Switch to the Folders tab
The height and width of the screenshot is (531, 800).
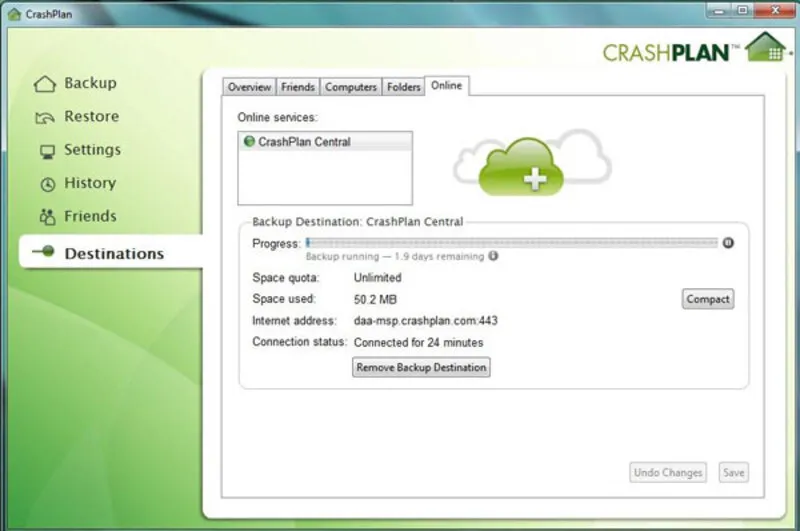404,87
